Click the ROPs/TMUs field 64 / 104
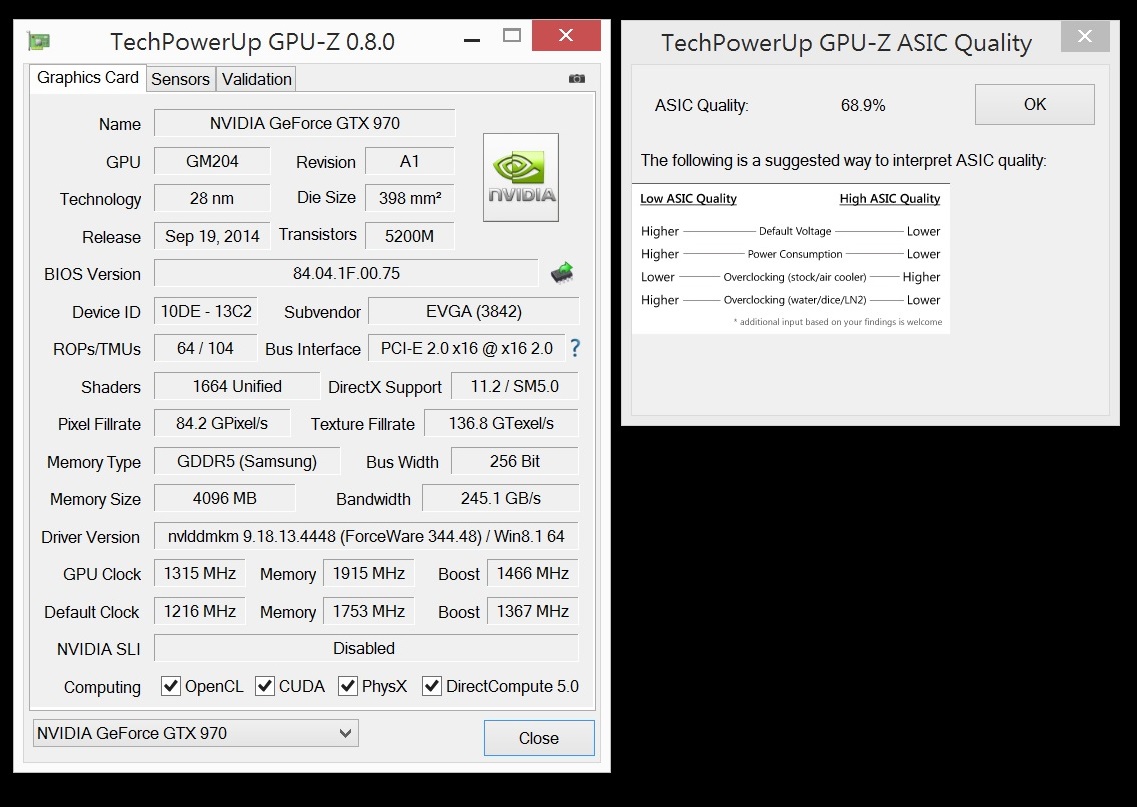 206,348
